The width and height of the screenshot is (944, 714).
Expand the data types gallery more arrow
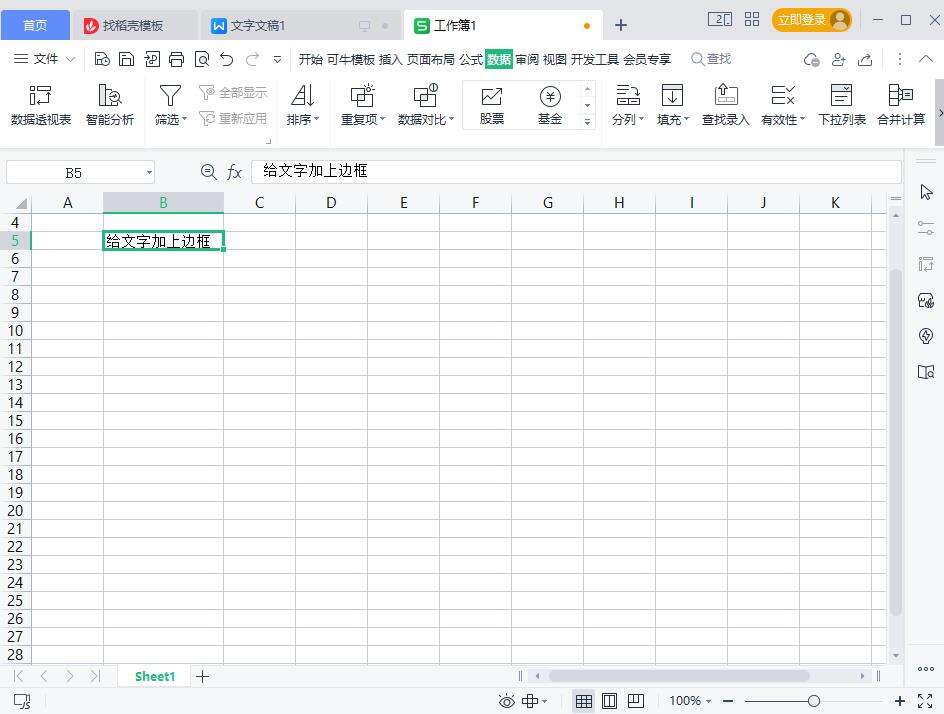point(588,122)
